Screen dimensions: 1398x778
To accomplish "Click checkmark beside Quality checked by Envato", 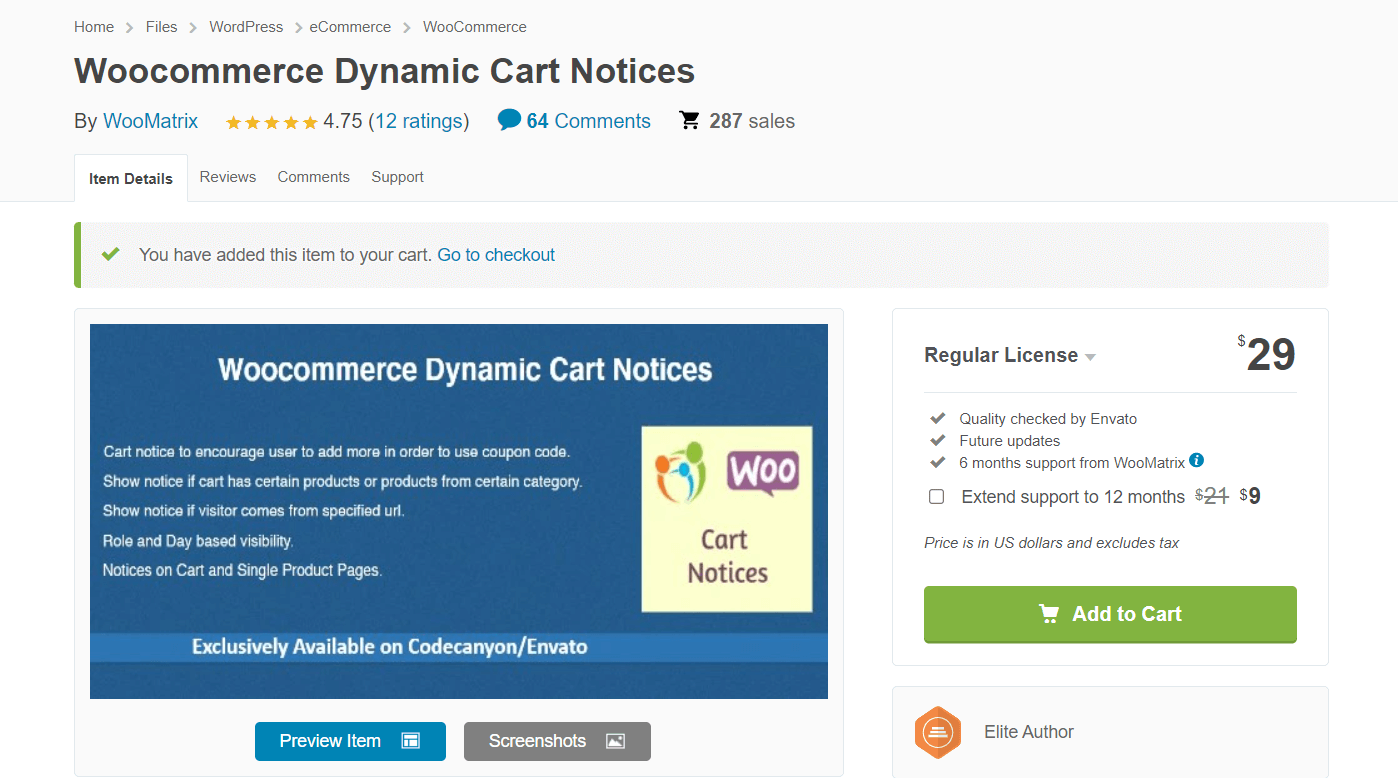I will point(937,418).
